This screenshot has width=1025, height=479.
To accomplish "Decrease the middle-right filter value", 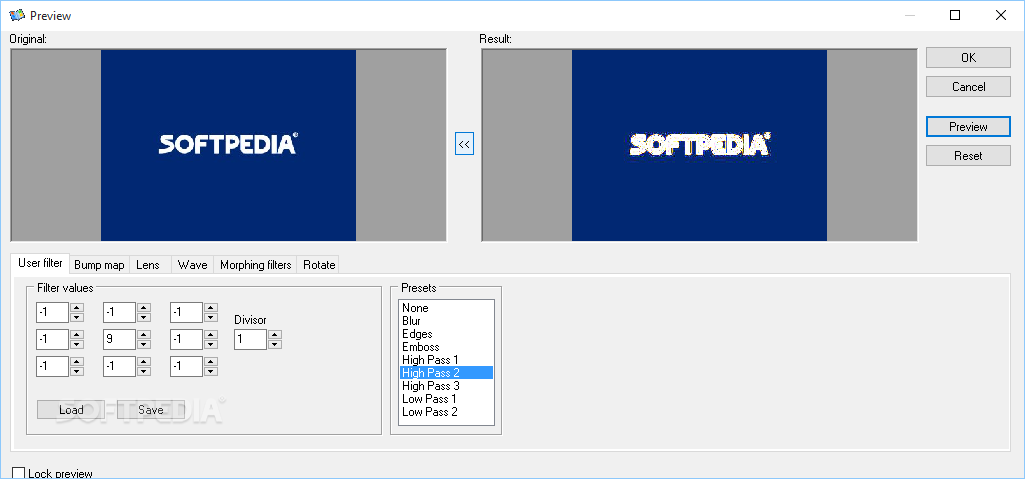I will point(210,344).
